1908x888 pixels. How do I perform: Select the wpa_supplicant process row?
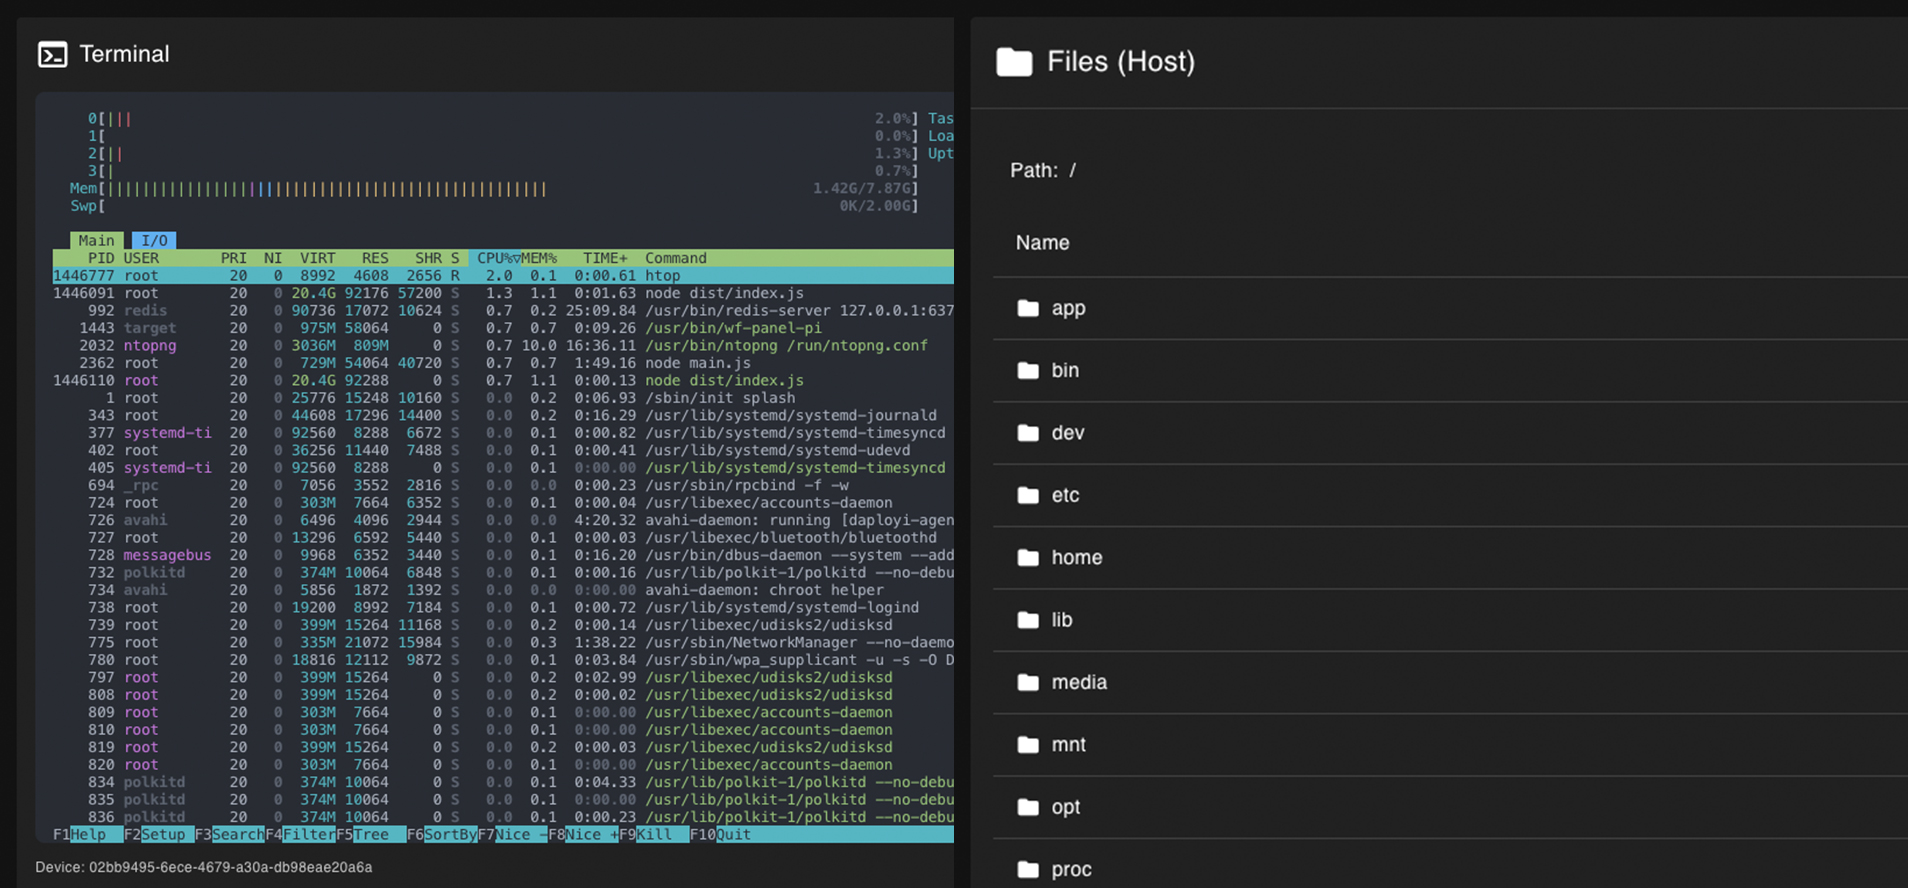(503, 660)
